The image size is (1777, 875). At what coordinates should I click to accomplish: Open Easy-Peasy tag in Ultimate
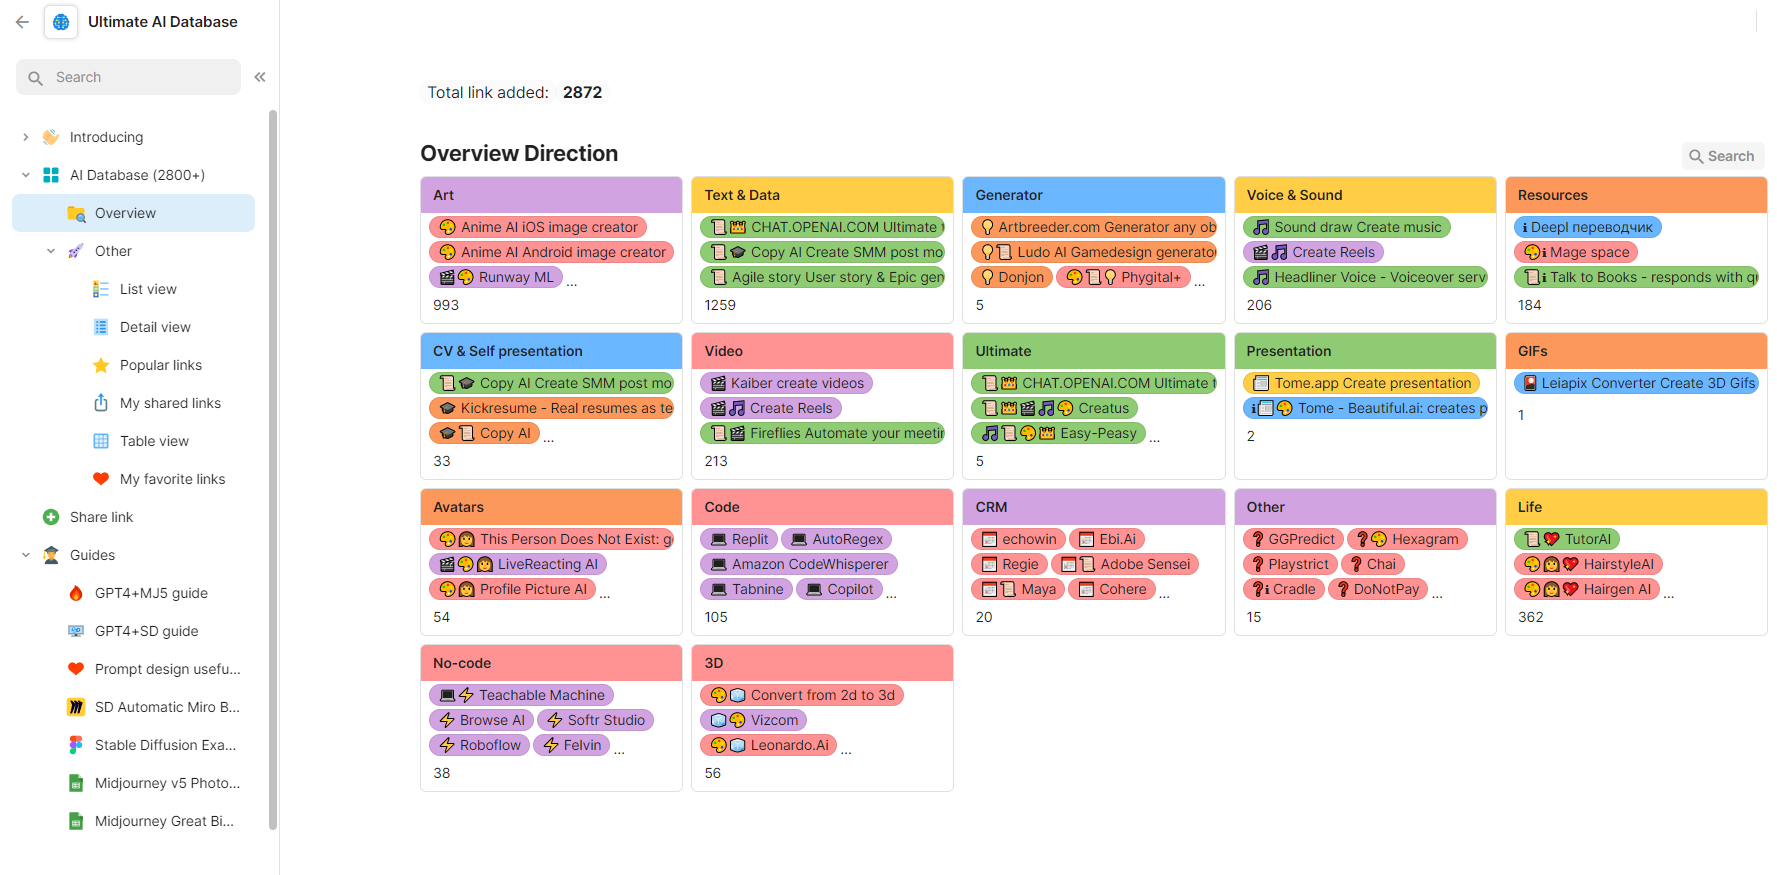(1058, 433)
